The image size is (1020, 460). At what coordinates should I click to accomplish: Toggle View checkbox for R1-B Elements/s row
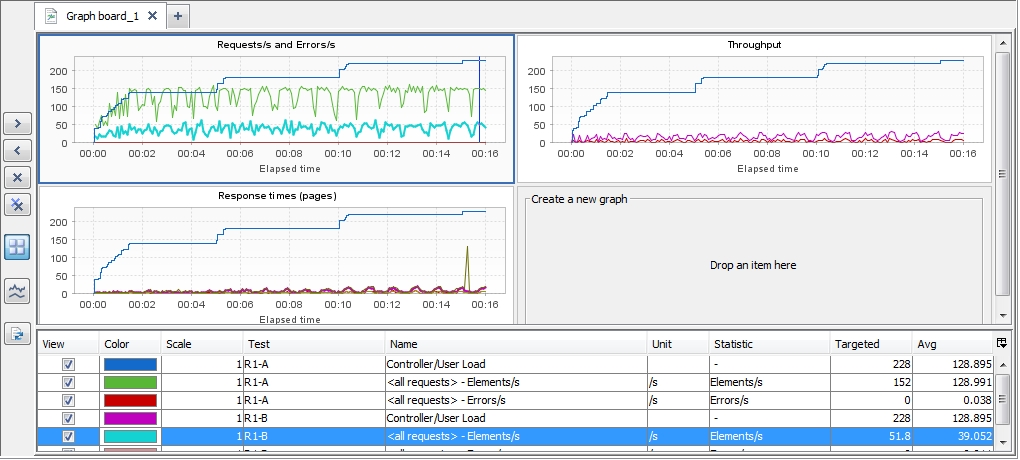(x=68, y=436)
